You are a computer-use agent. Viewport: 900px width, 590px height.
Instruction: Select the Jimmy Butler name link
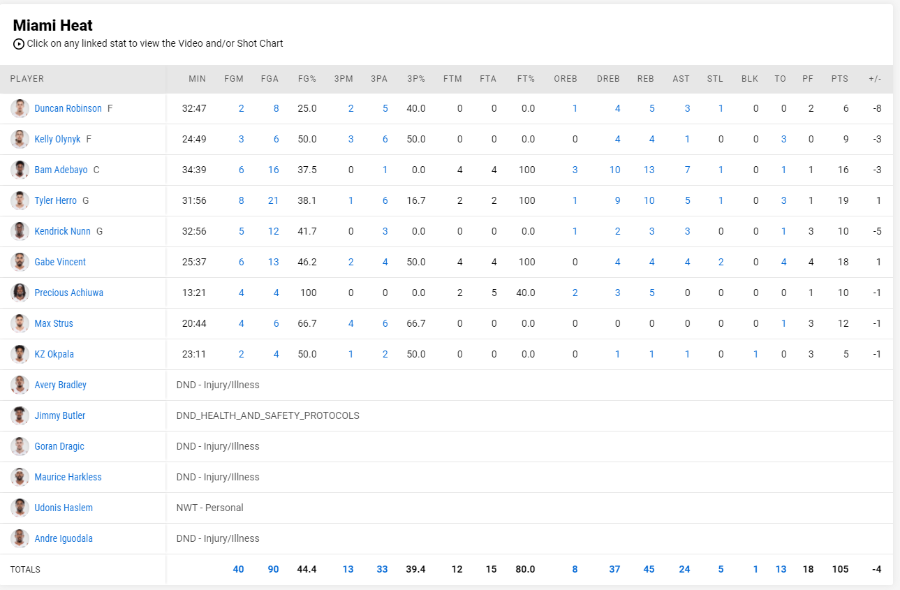(x=60, y=416)
